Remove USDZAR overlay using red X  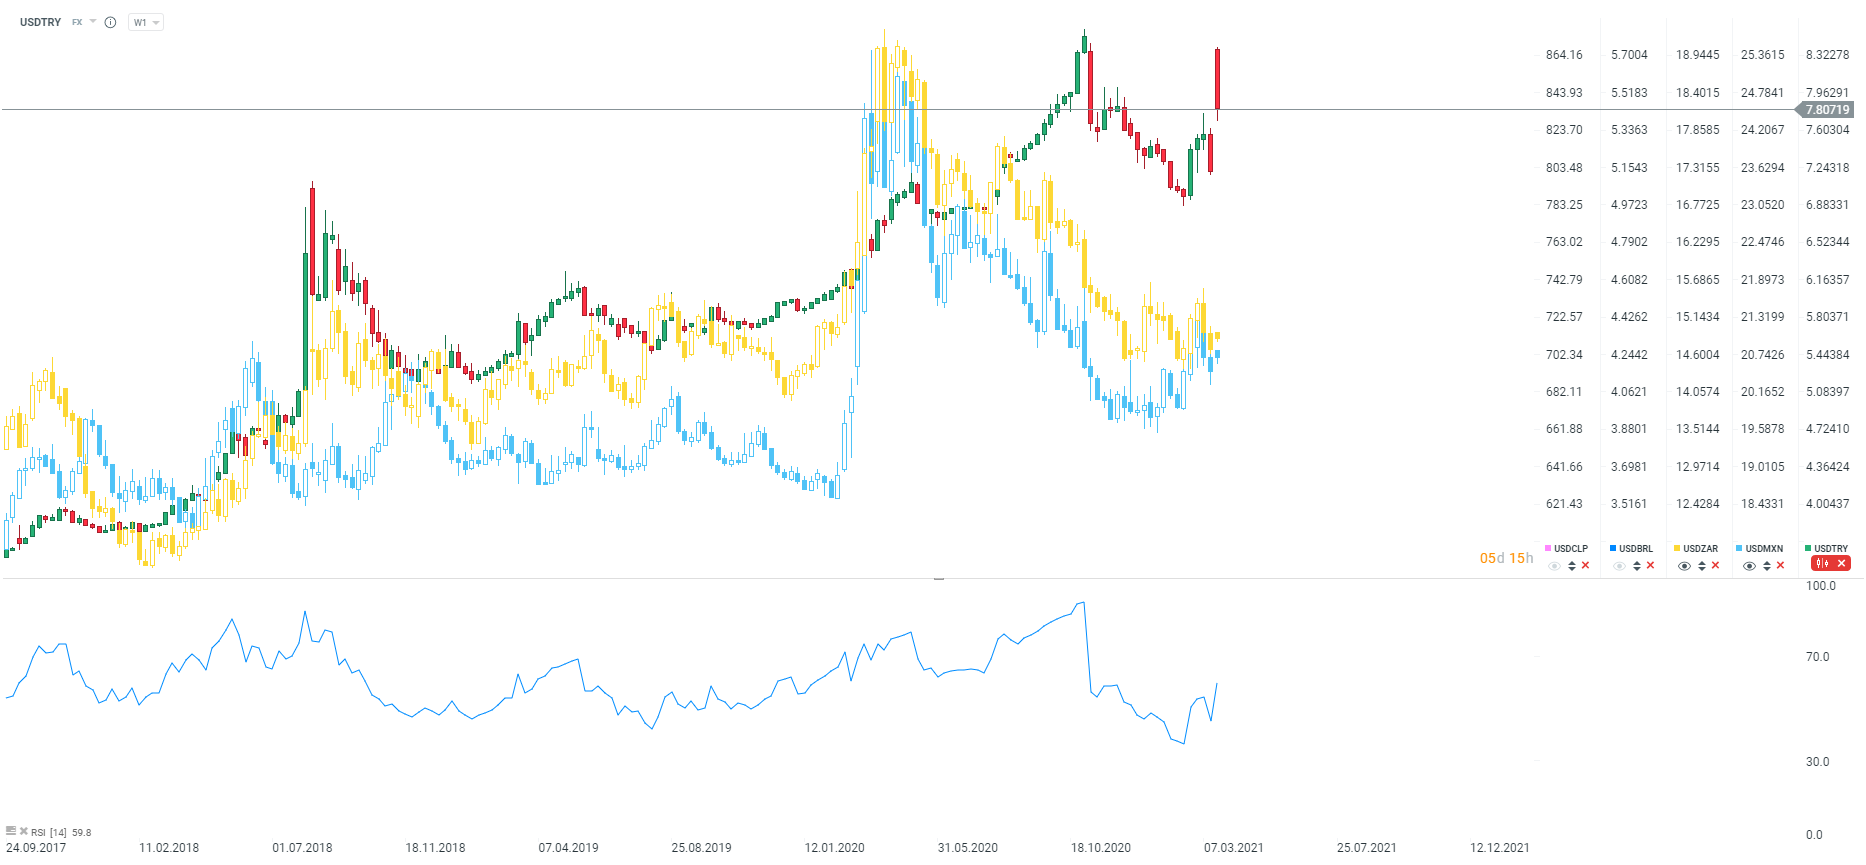(1715, 566)
